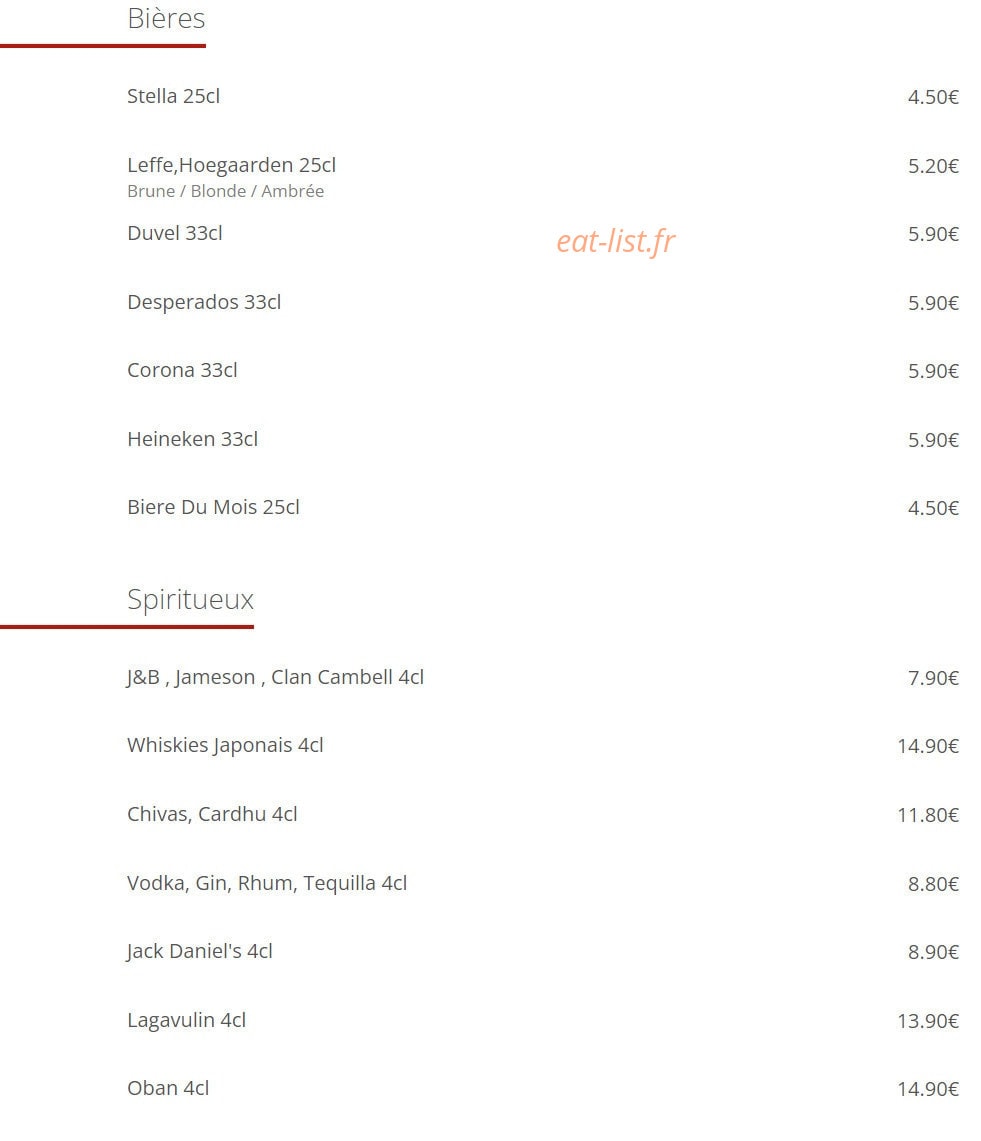
Task: Select the Oban 4cl entry
Action: (168, 1088)
